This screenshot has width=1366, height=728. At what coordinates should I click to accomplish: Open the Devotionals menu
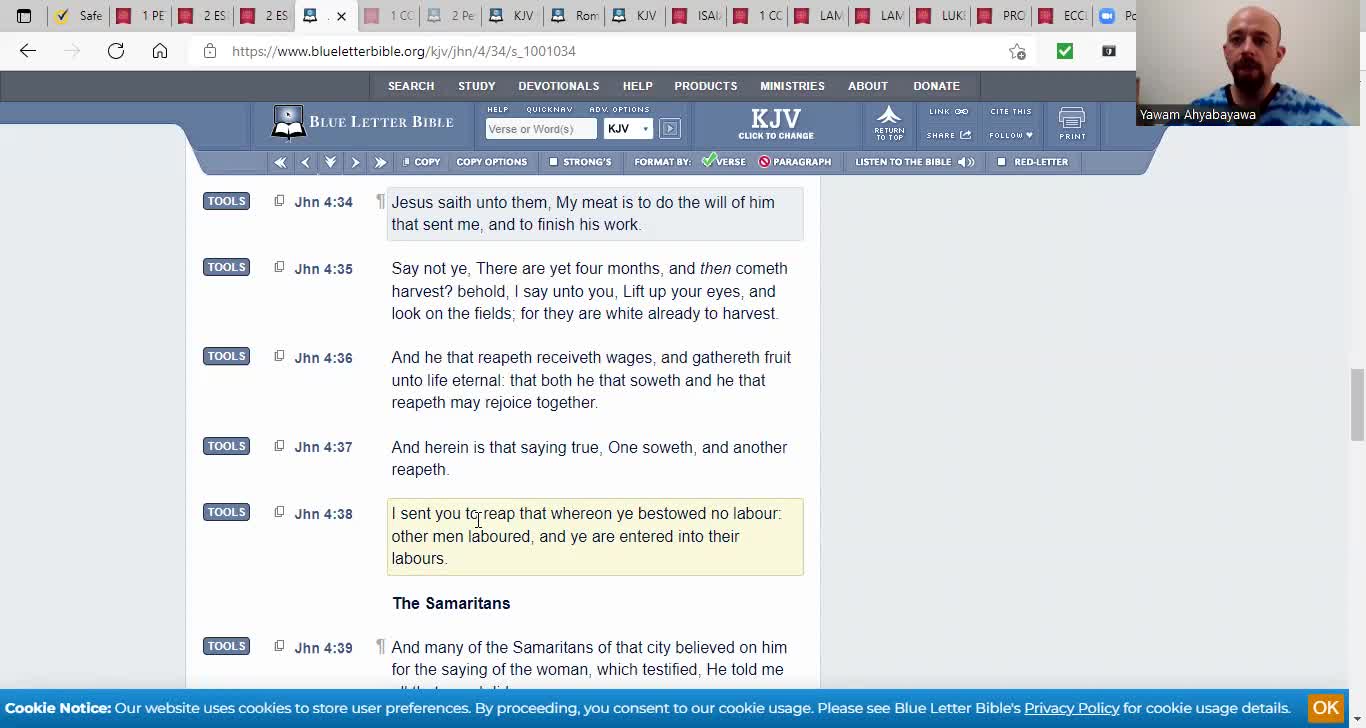(558, 86)
